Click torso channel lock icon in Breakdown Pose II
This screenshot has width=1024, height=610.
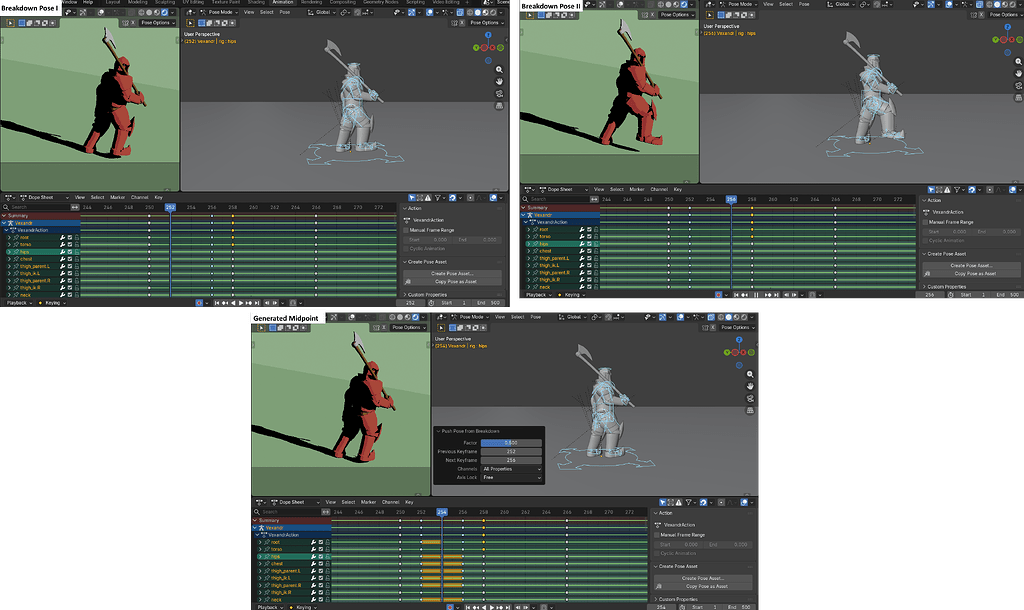point(596,236)
